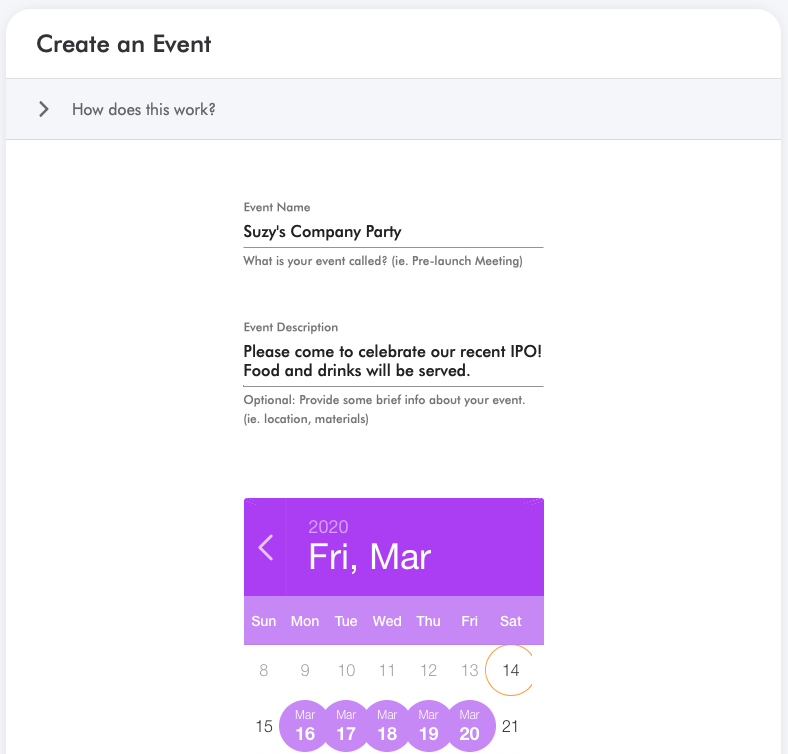
Task: Edit the Event Description text area
Action: pyautogui.click(x=393, y=361)
